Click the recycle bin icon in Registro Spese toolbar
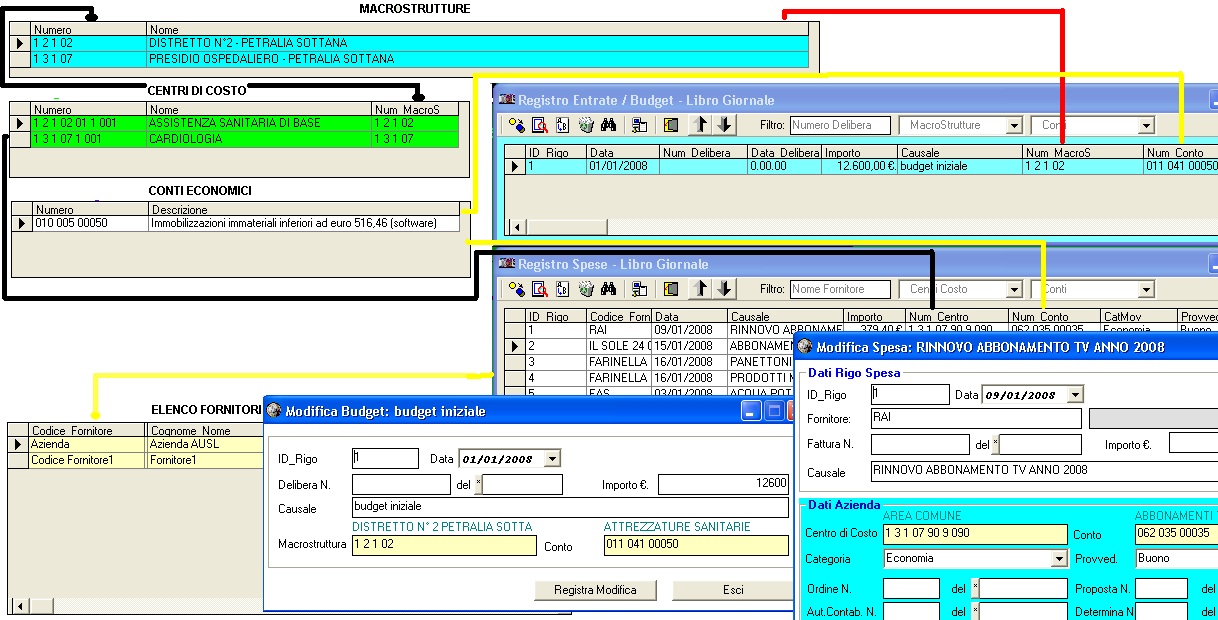 click(x=586, y=289)
